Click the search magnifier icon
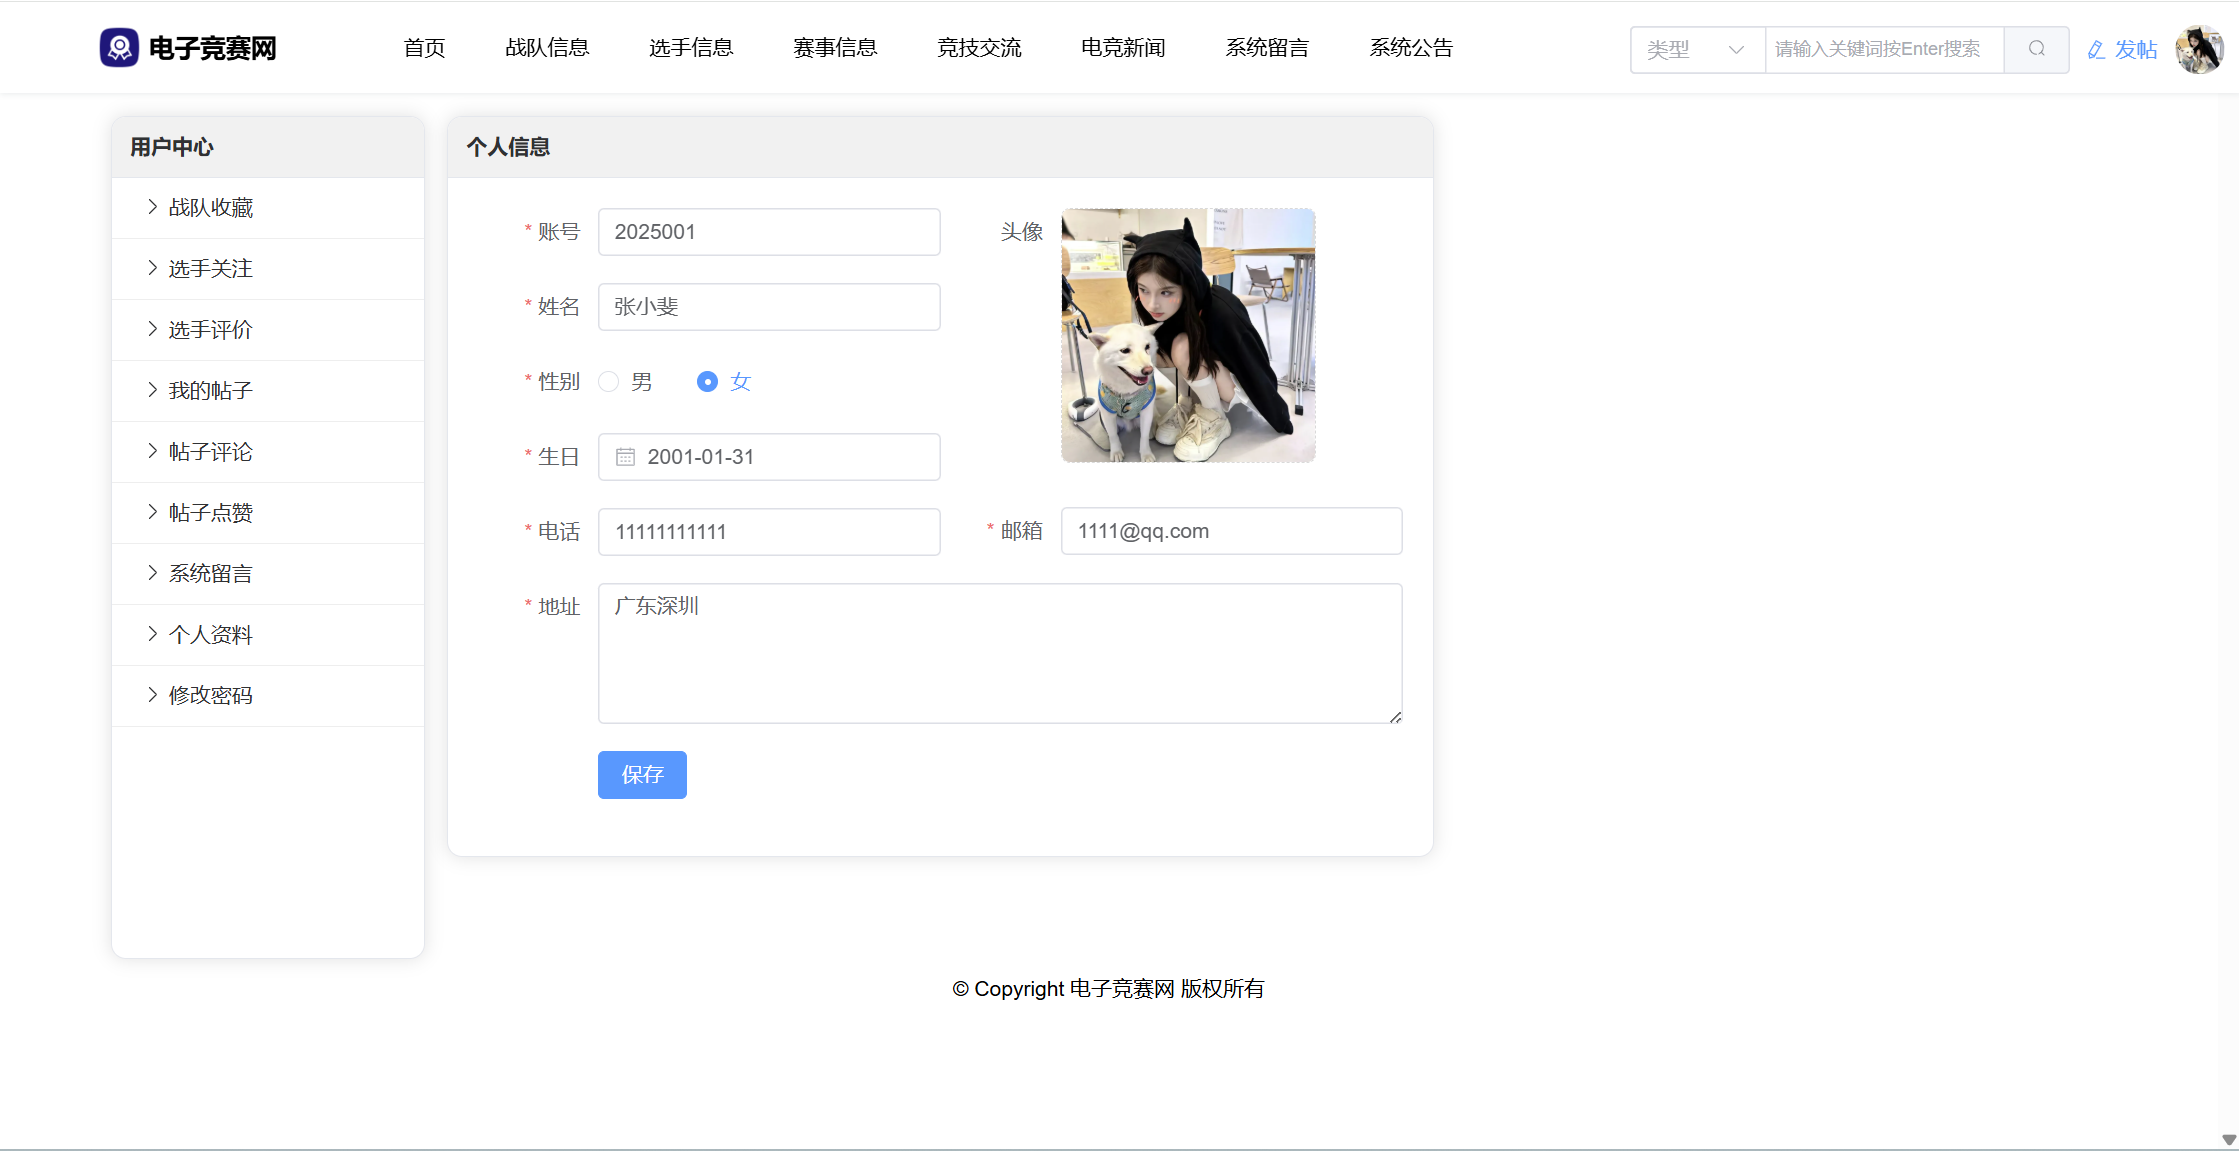This screenshot has height=1151, width=2239. [2036, 49]
